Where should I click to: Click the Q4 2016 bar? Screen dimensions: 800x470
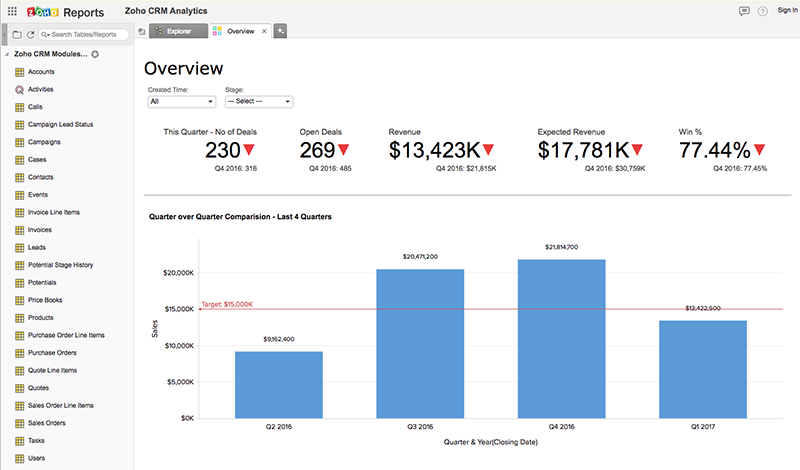click(561, 339)
